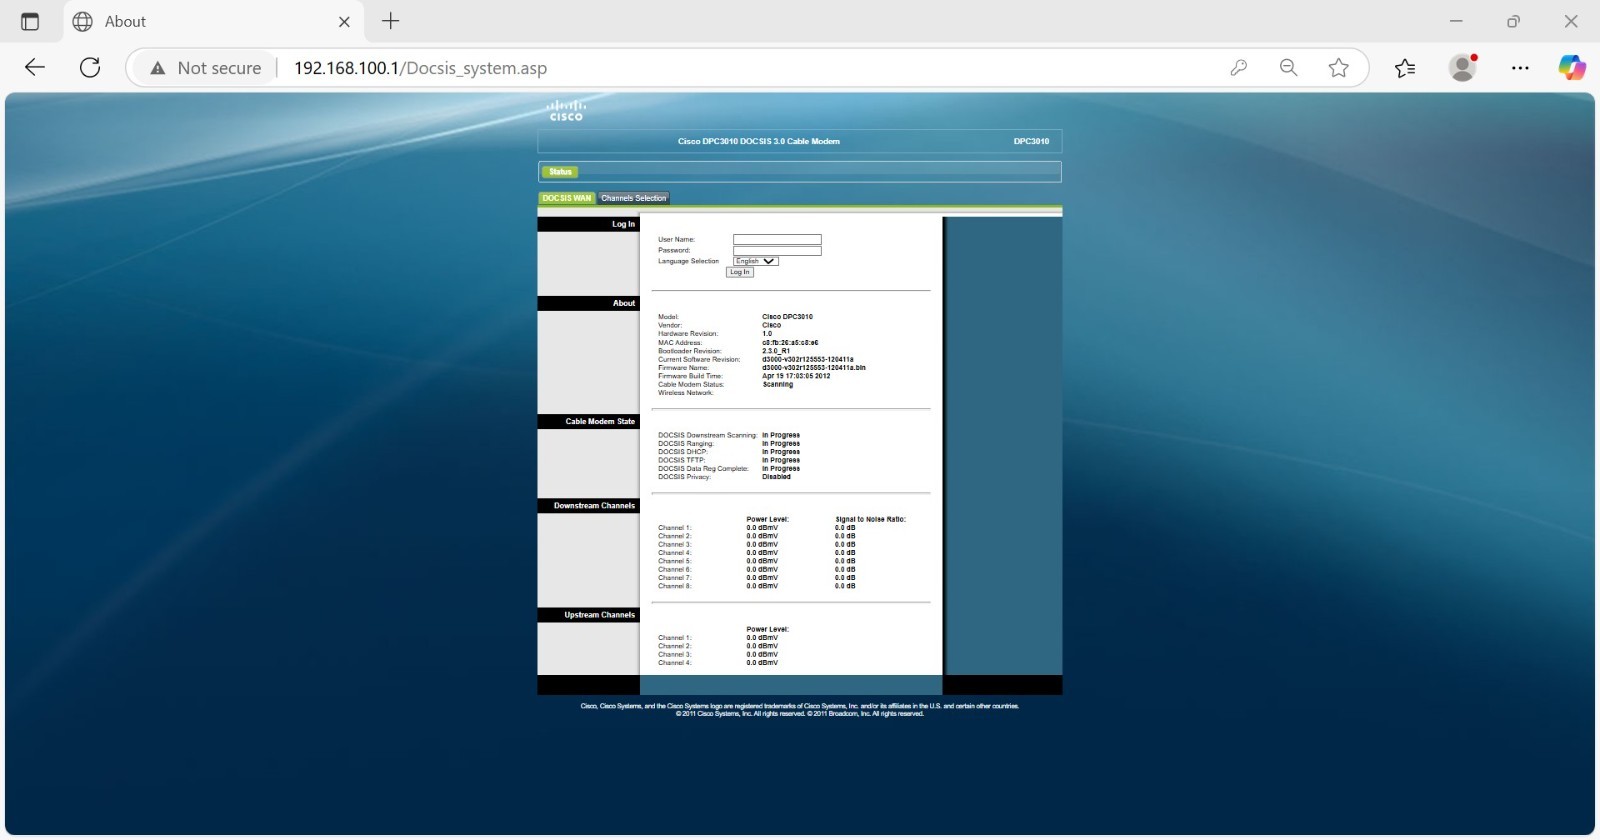Viewport: 1600px width, 840px height.
Task: Click the Language Selection label
Action: [x=688, y=262]
